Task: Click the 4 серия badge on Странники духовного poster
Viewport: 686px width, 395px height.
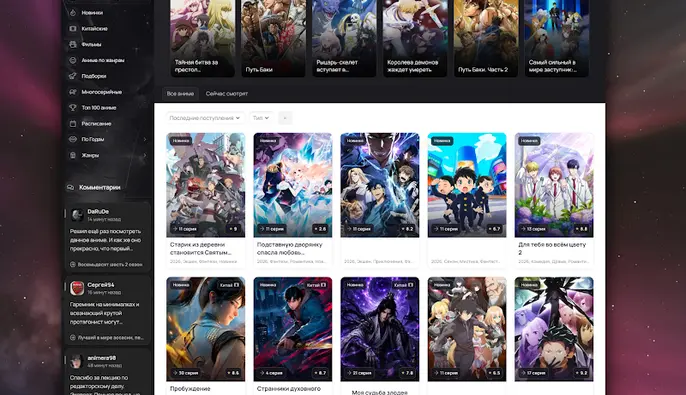Action: click(272, 373)
